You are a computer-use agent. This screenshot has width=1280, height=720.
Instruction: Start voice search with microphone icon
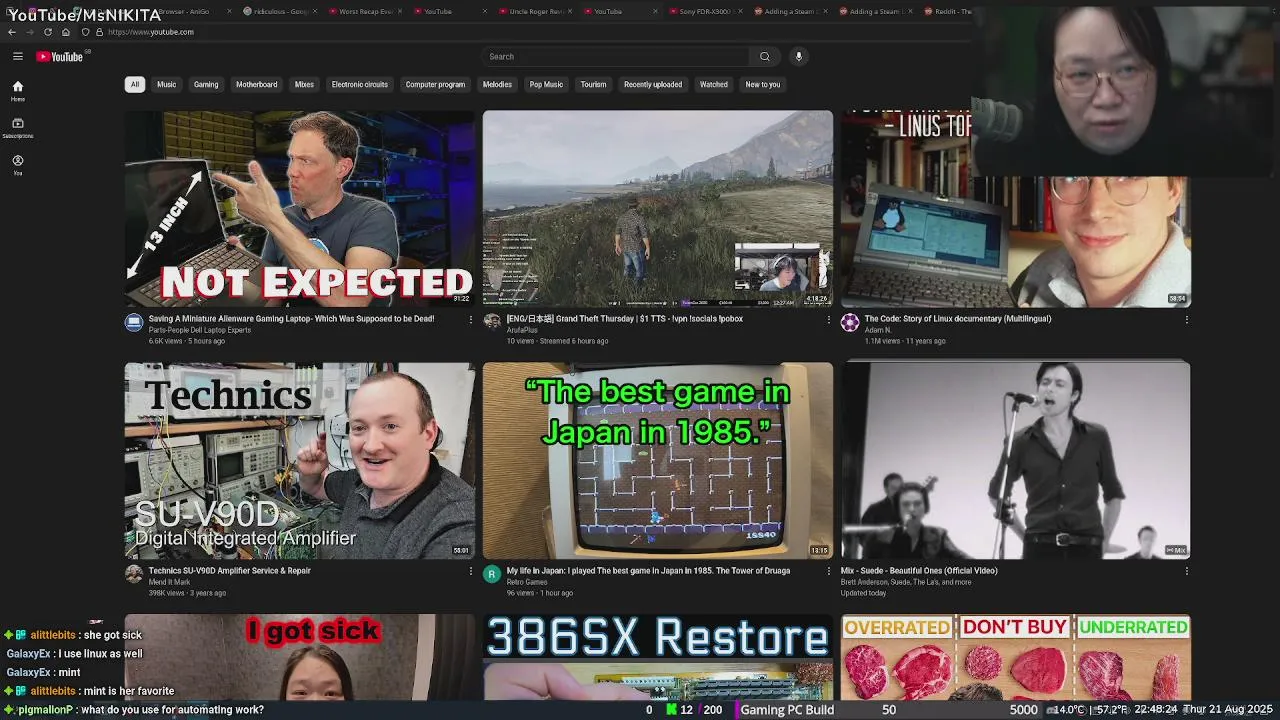click(798, 56)
